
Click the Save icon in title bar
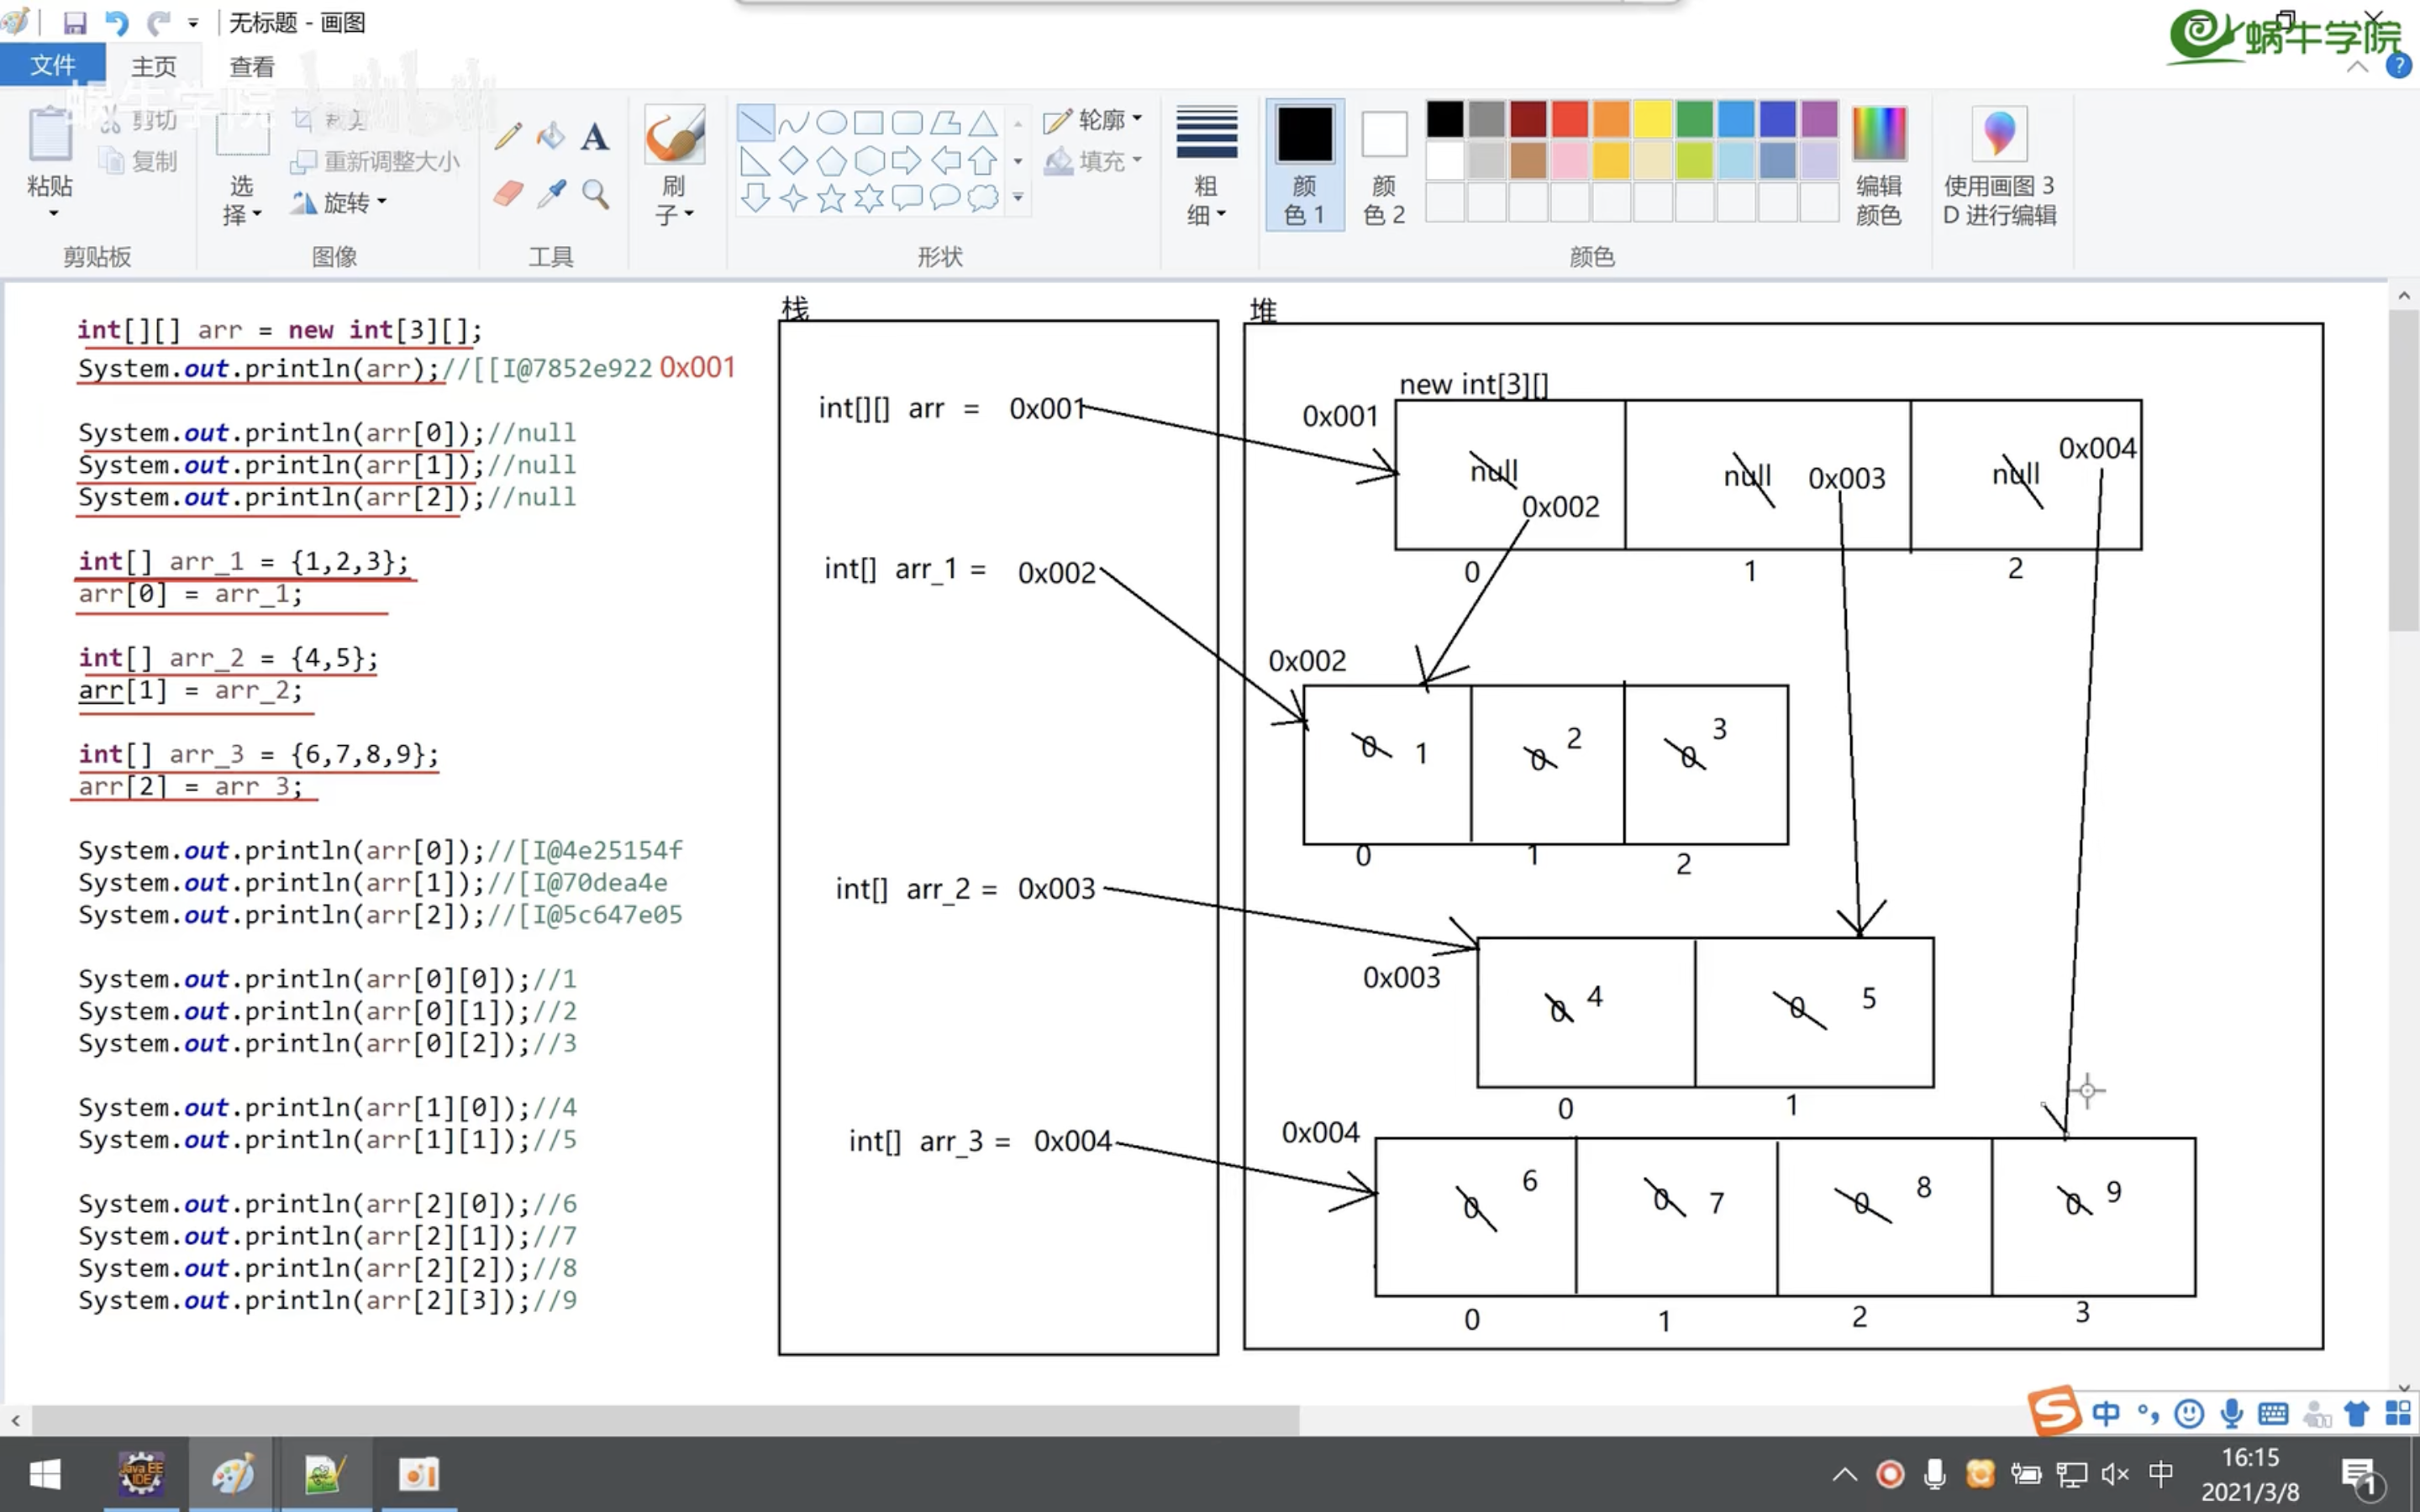click(75, 22)
